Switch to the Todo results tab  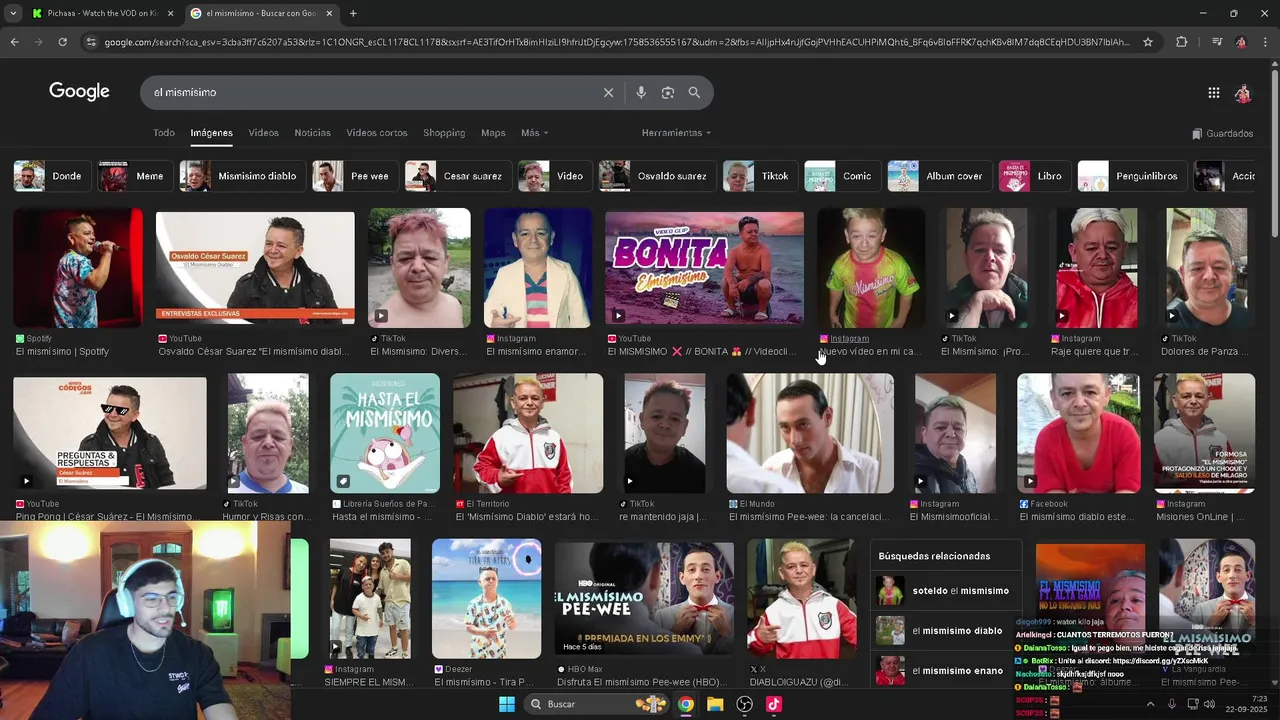(164, 133)
